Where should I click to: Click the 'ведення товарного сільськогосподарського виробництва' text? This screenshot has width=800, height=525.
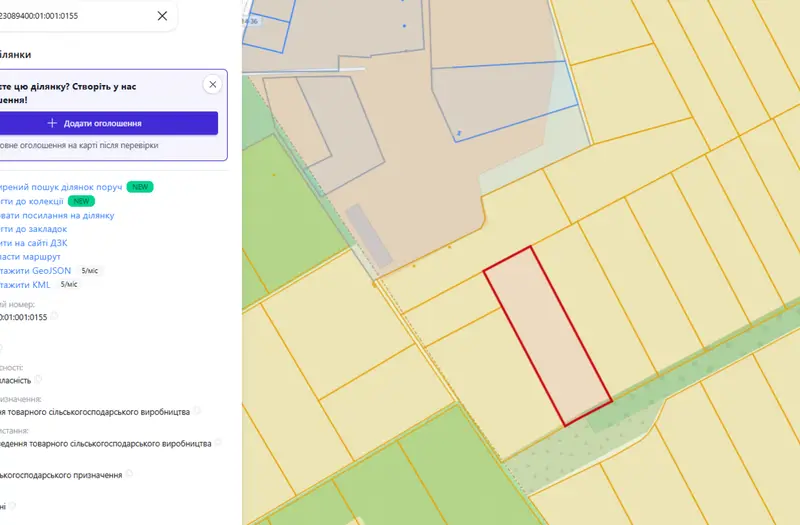pyautogui.click(x=106, y=444)
